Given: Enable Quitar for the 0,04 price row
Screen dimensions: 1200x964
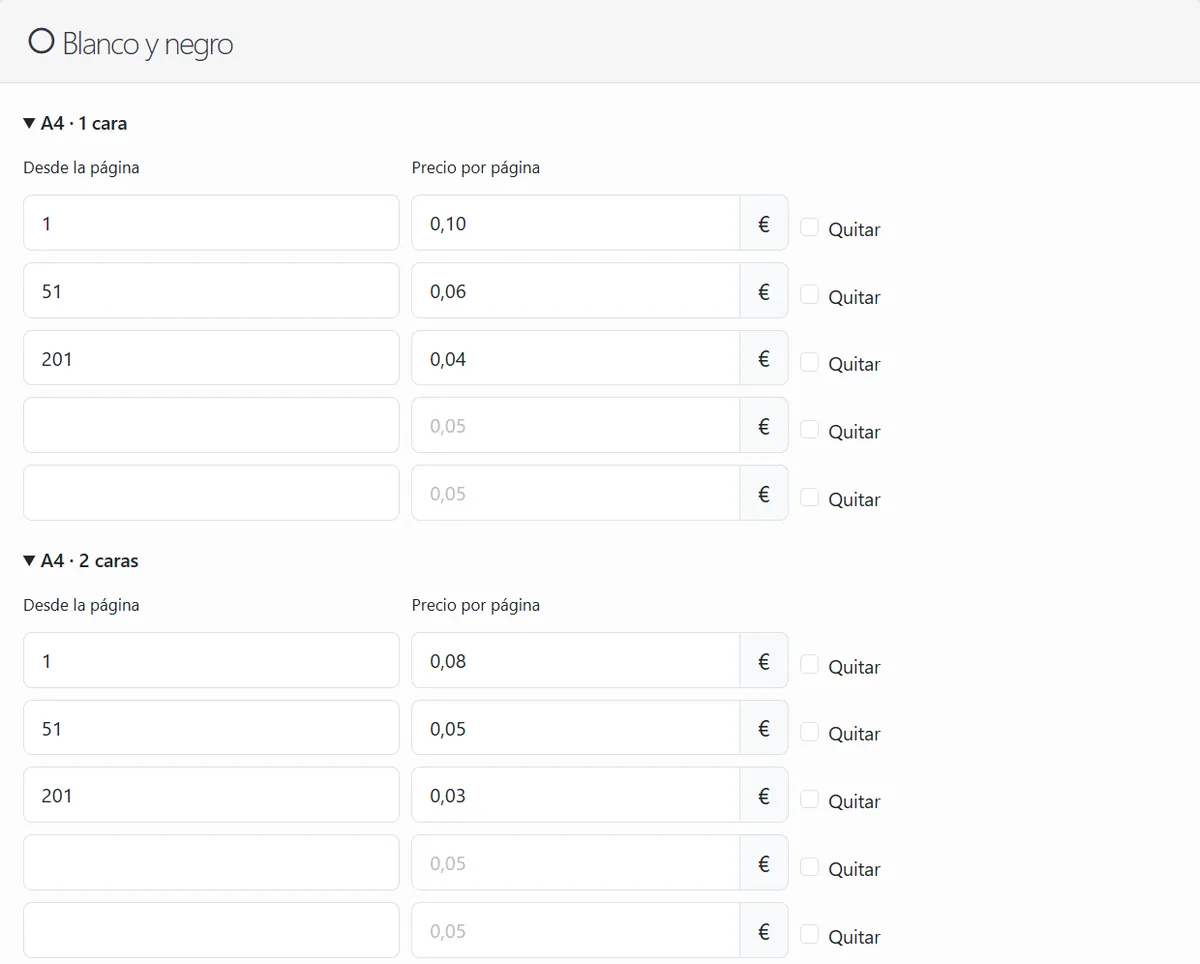Looking at the screenshot, I should pyautogui.click(x=810, y=362).
